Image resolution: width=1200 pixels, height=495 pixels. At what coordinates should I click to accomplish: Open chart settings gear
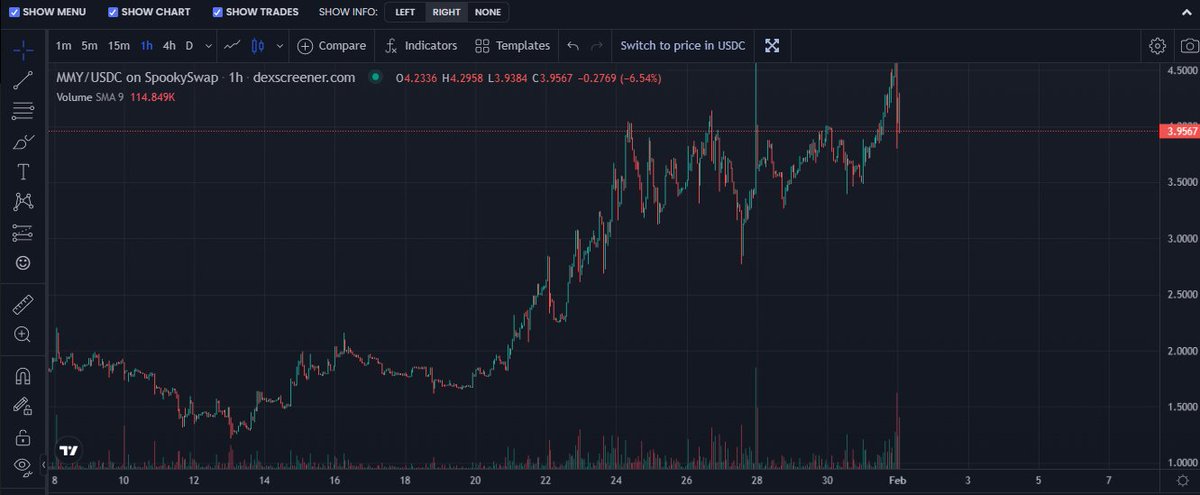point(1157,45)
